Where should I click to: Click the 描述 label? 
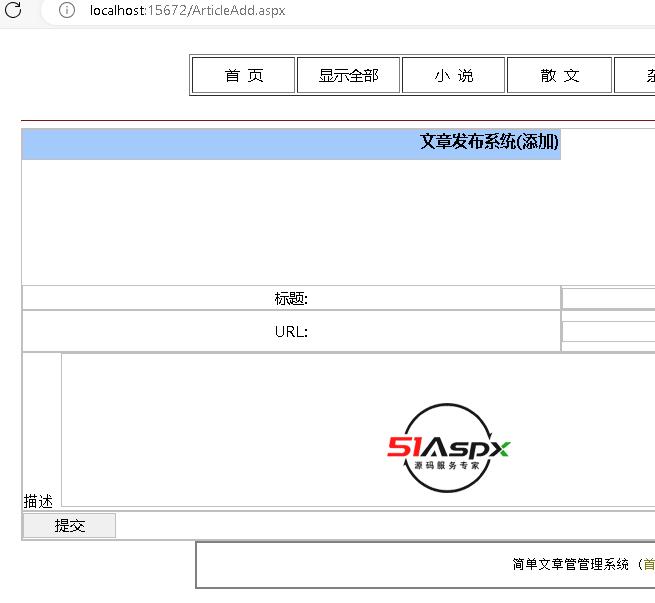click(38, 501)
